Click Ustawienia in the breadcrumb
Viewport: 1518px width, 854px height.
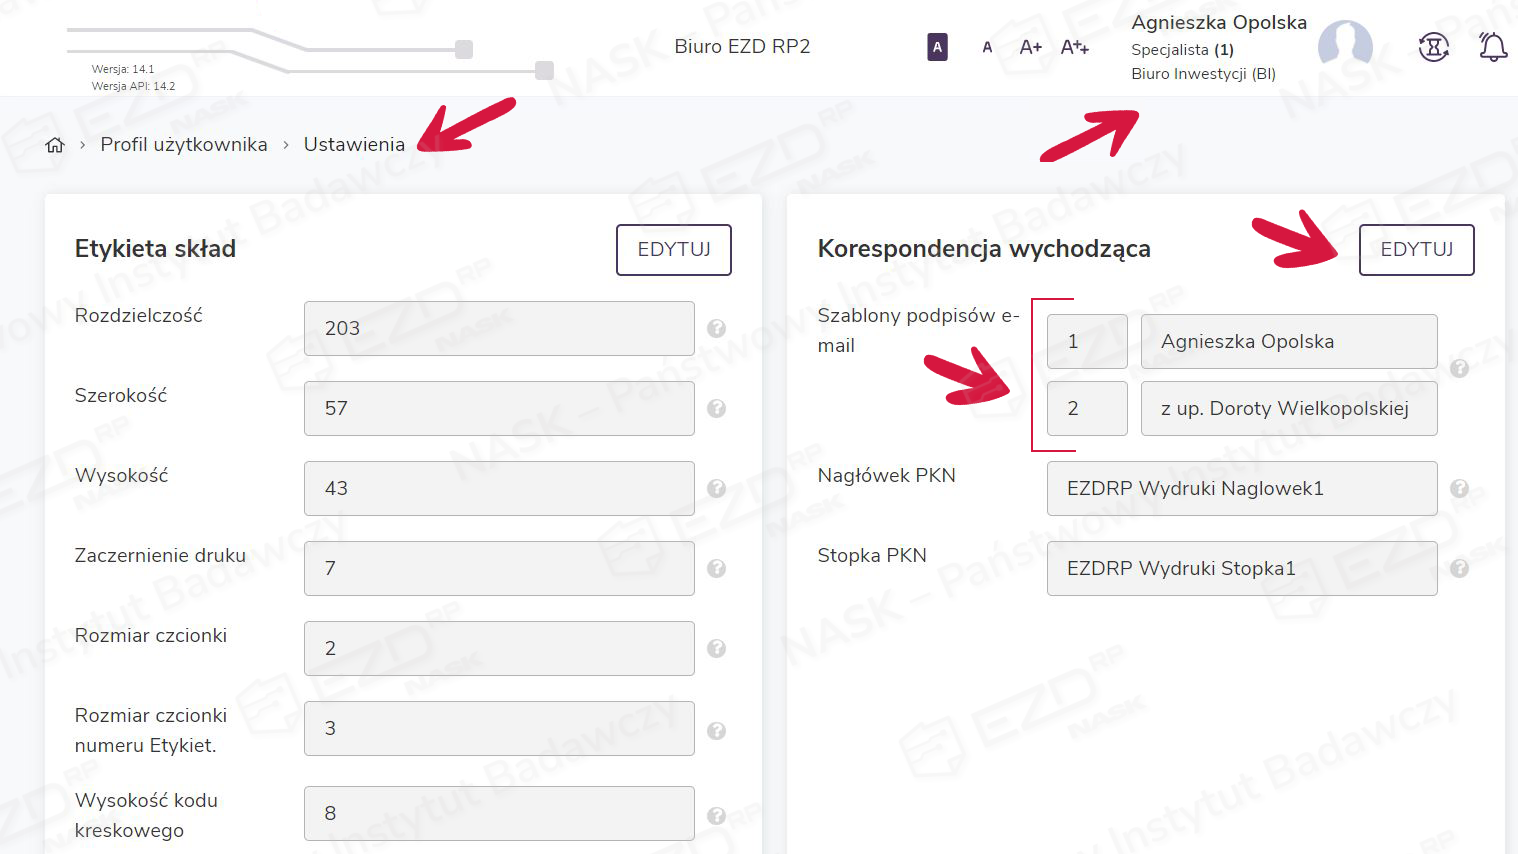pyautogui.click(x=354, y=145)
